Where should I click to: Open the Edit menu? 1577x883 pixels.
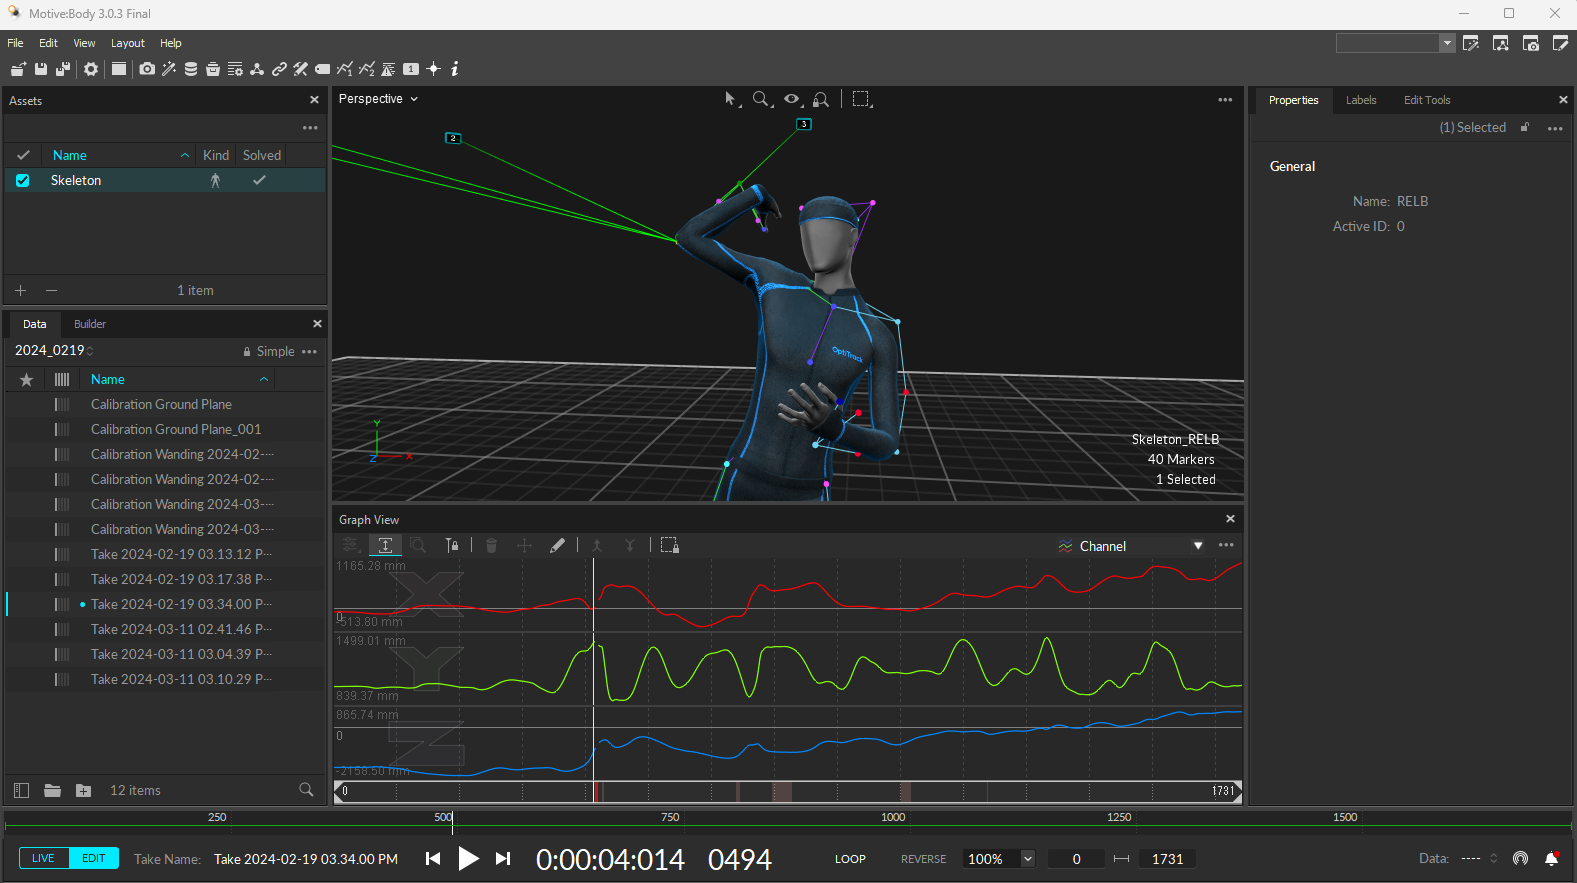pos(48,43)
